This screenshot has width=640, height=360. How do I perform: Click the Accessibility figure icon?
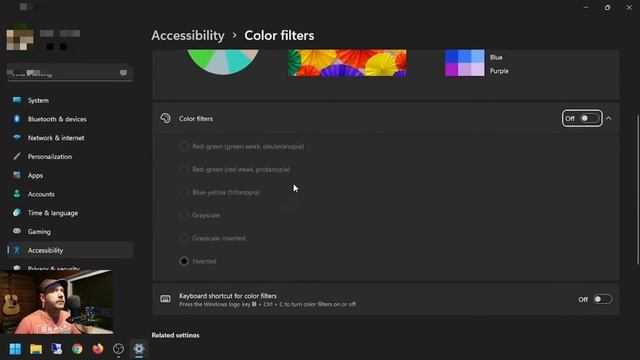tap(17, 250)
